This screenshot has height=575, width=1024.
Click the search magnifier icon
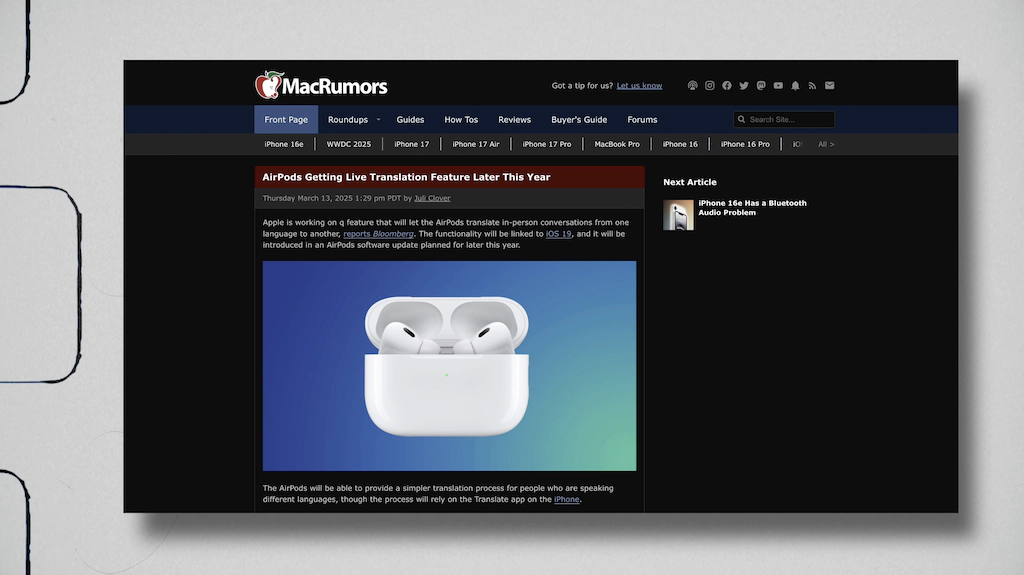[741, 120]
